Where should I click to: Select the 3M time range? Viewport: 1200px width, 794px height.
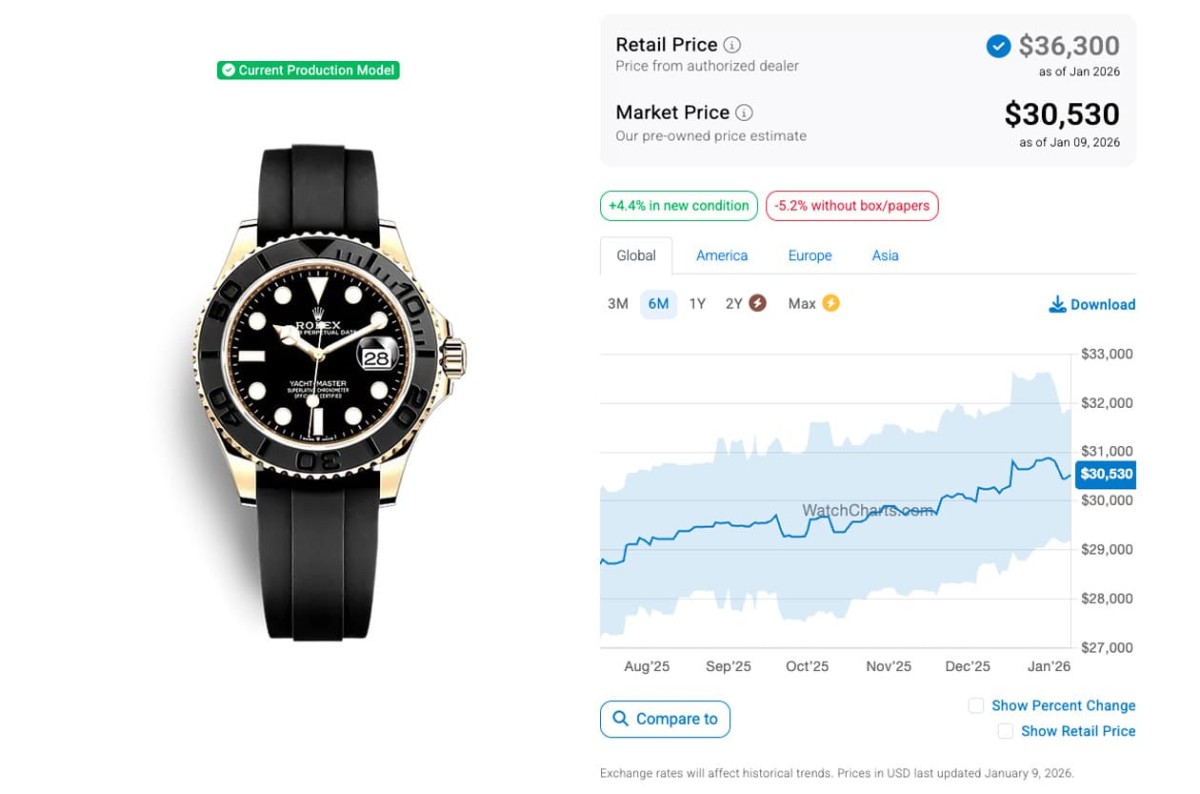pyautogui.click(x=618, y=304)
